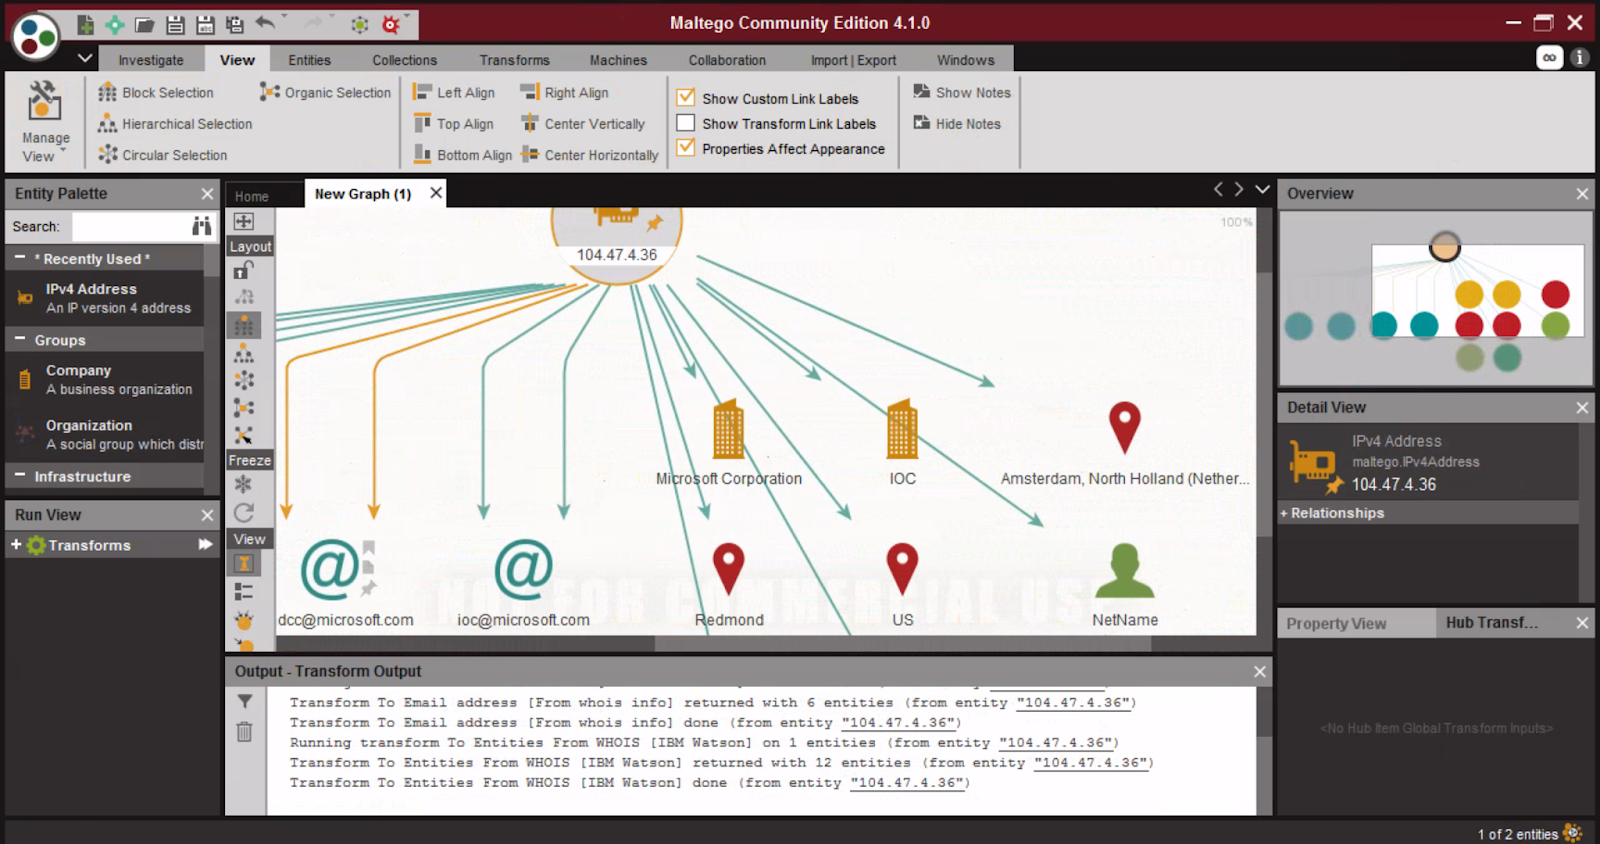The height and width of the screenshot is (844, 1600).
Task: Open the Investigate ribbon tab
Action: [x=151, y=60]
